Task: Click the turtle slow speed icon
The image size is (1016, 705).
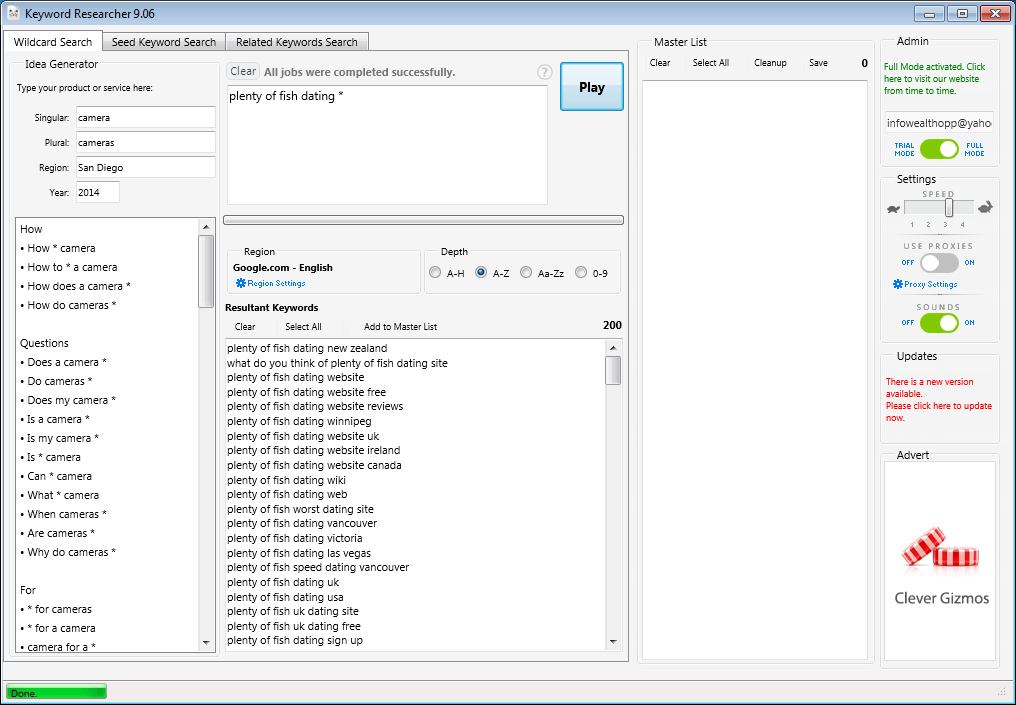Action: click(x=894, y=209)
